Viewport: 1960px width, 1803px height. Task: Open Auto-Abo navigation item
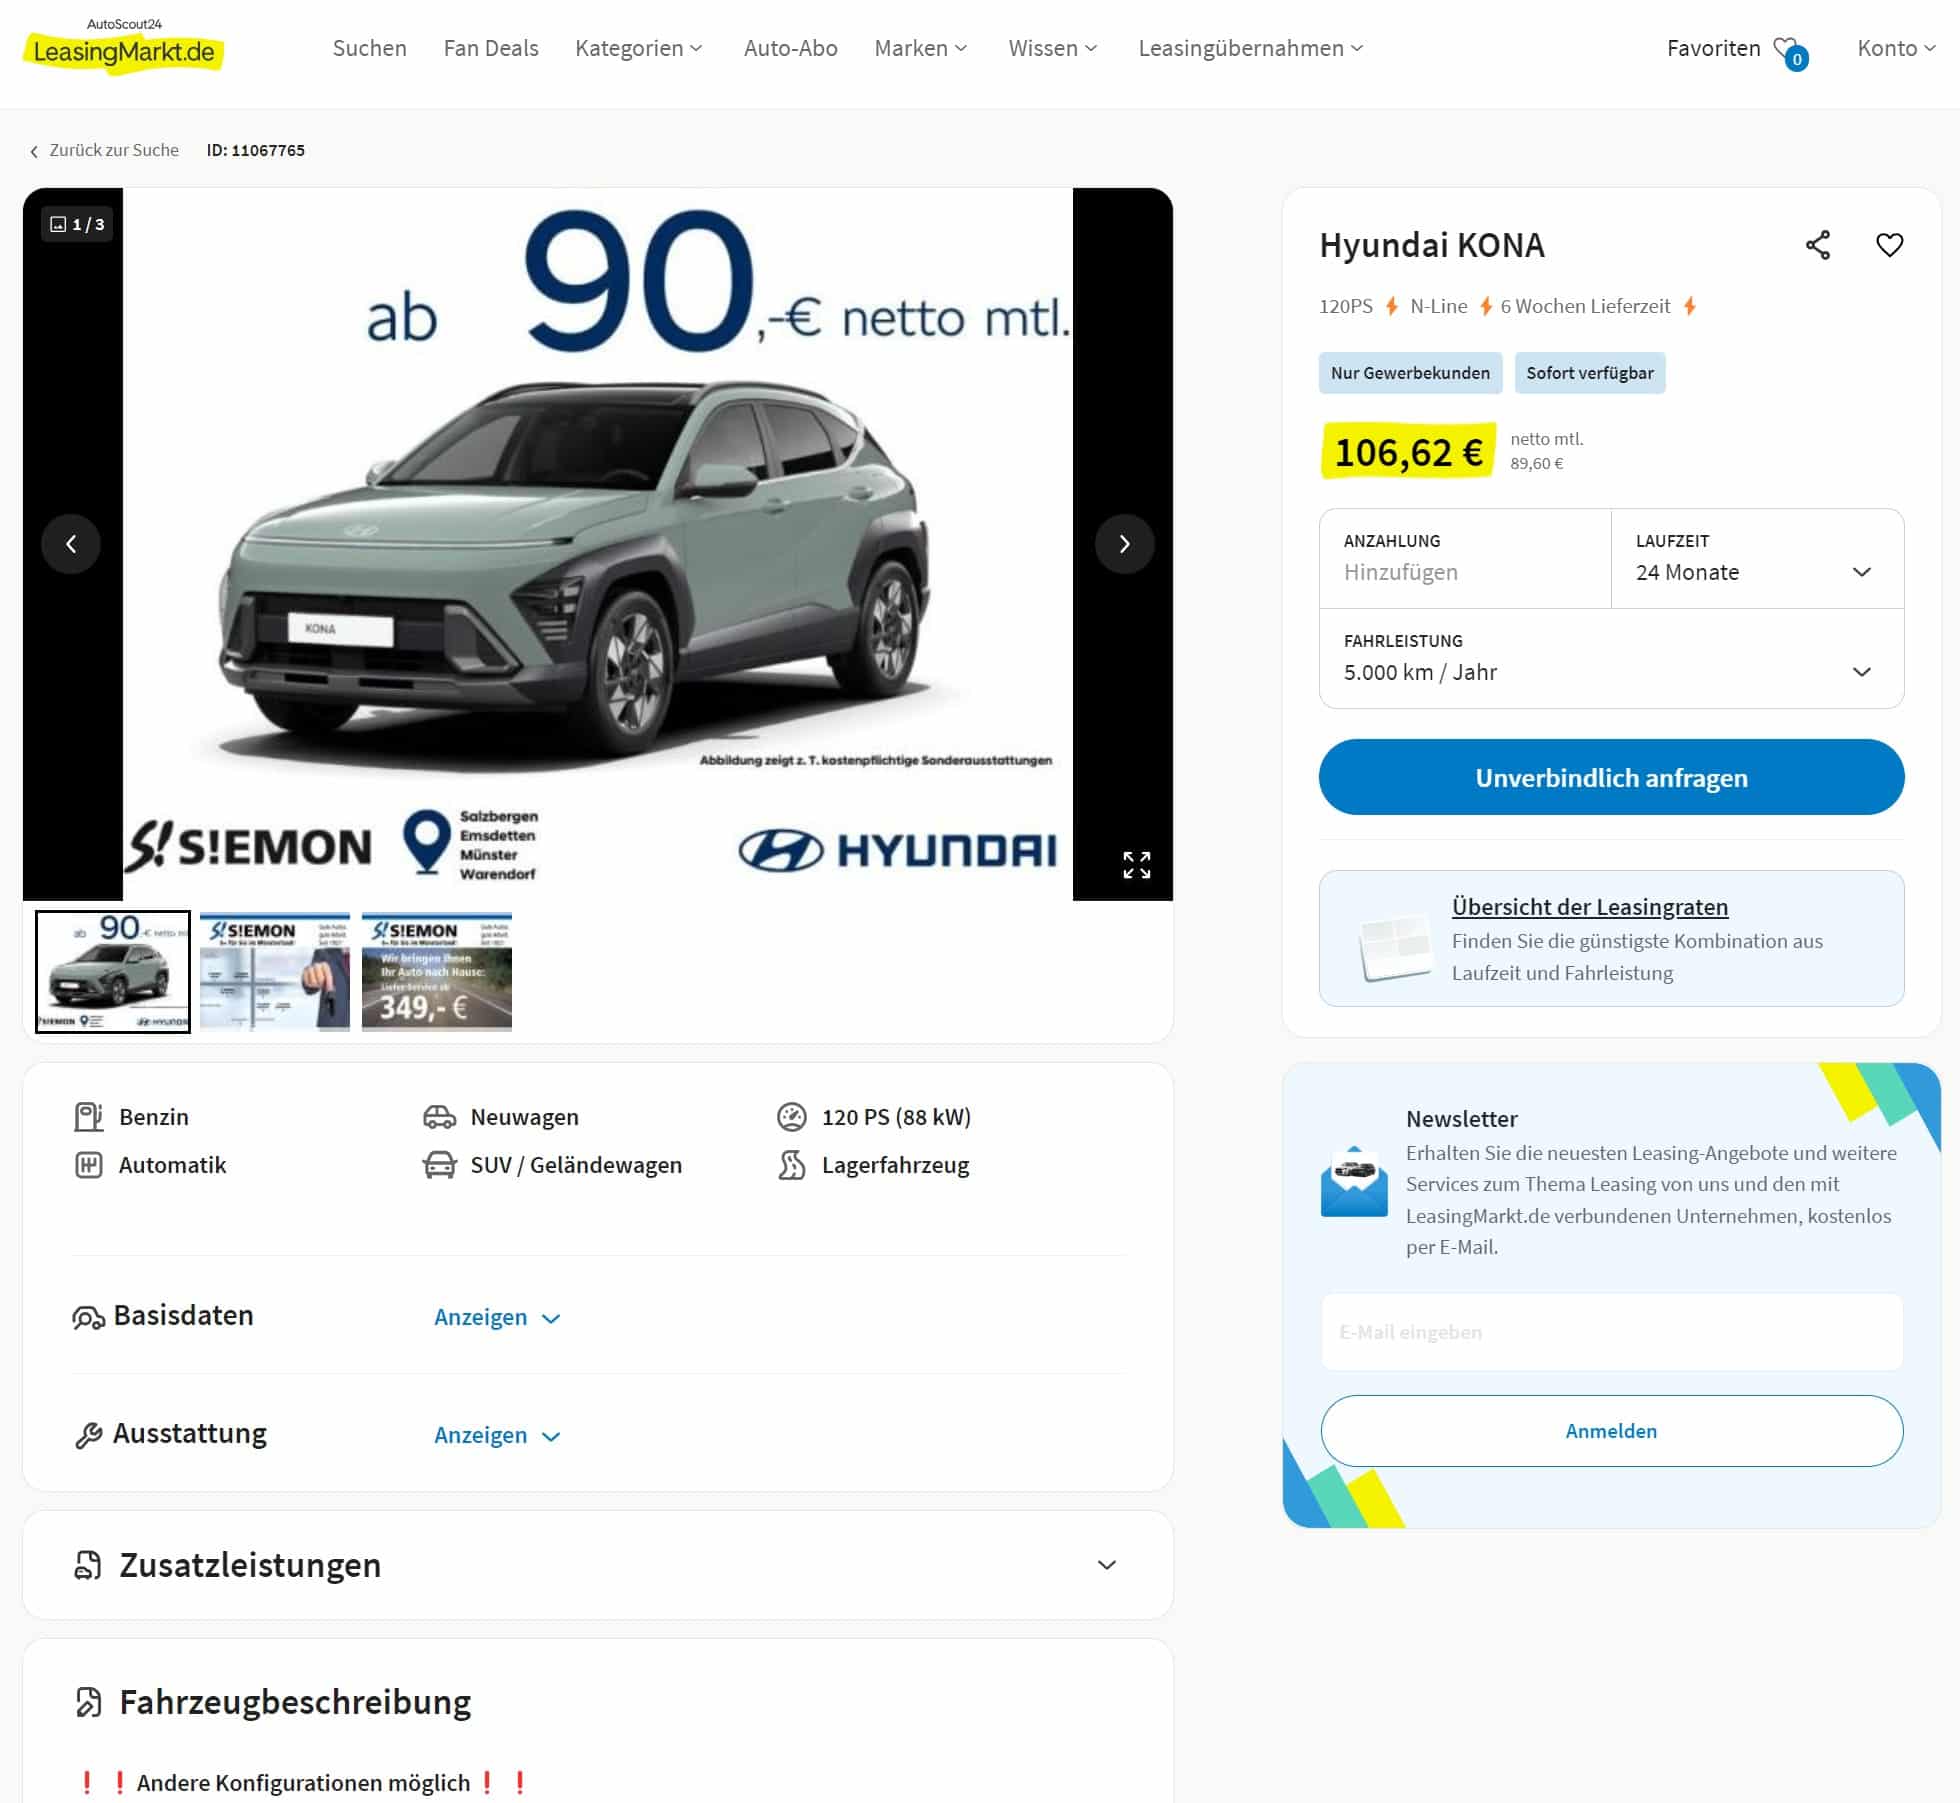click(x=790, y=48)
